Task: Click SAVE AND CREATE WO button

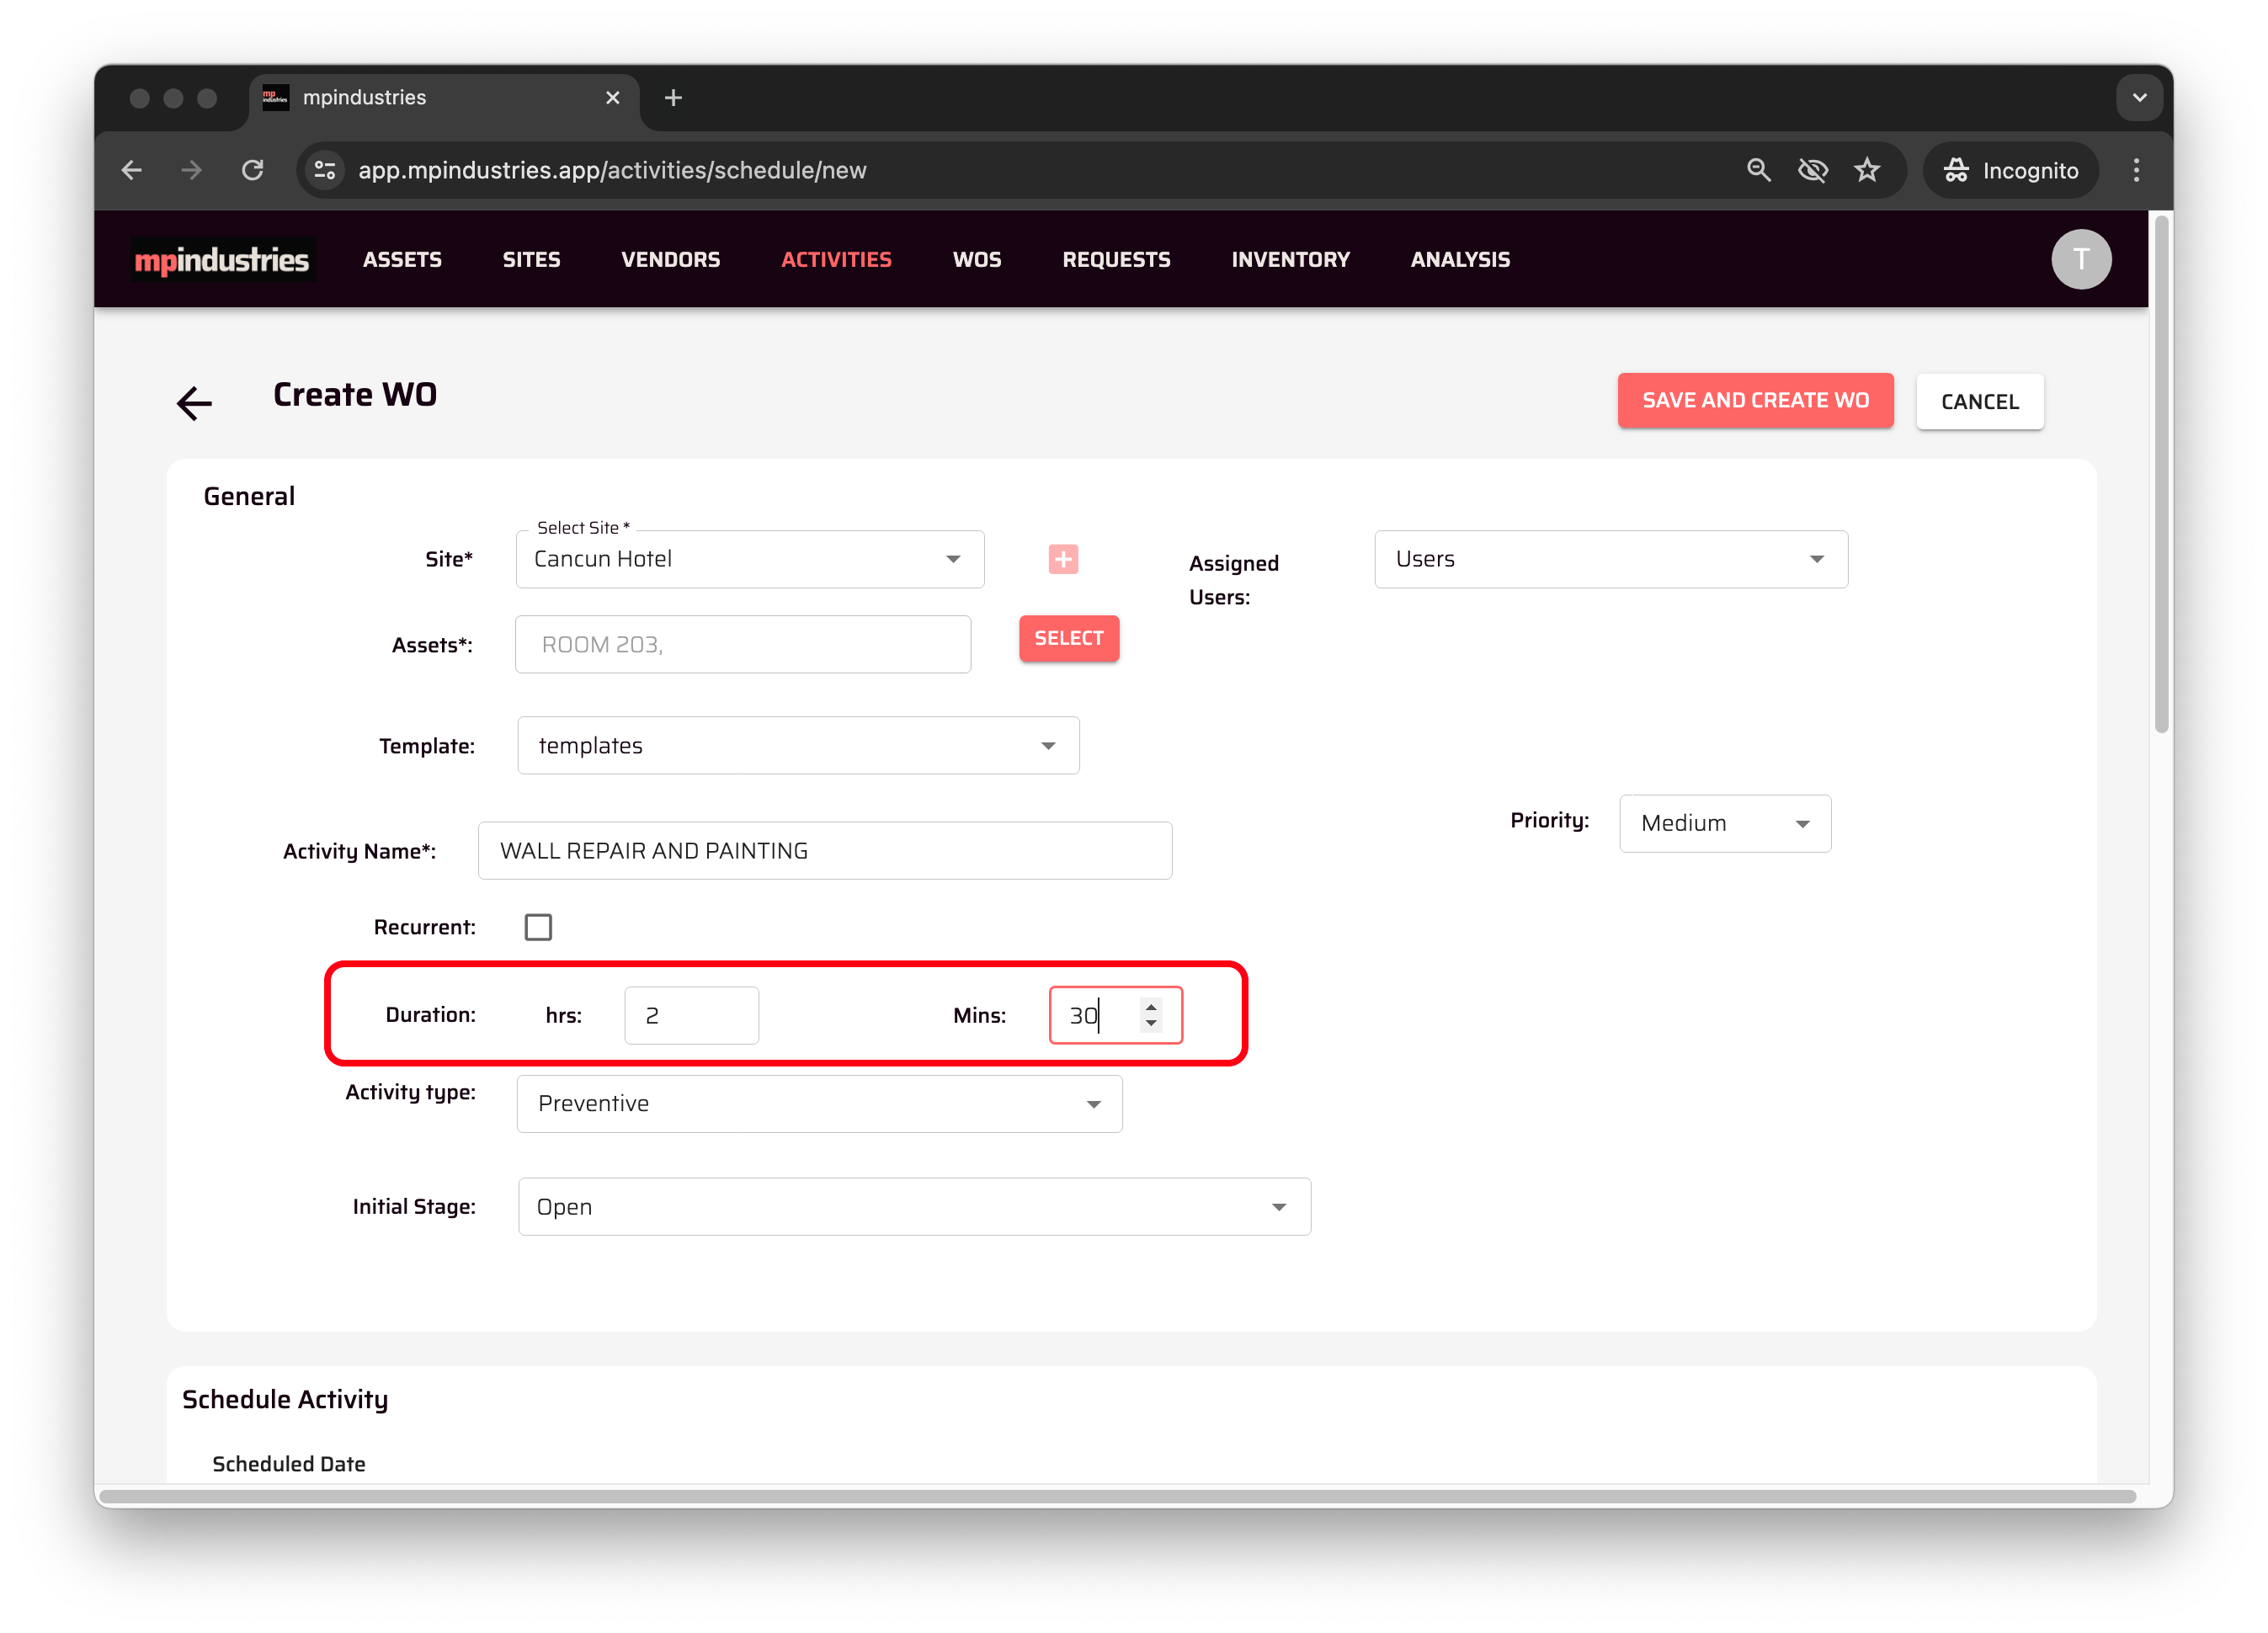Action: click(1754, 401)
